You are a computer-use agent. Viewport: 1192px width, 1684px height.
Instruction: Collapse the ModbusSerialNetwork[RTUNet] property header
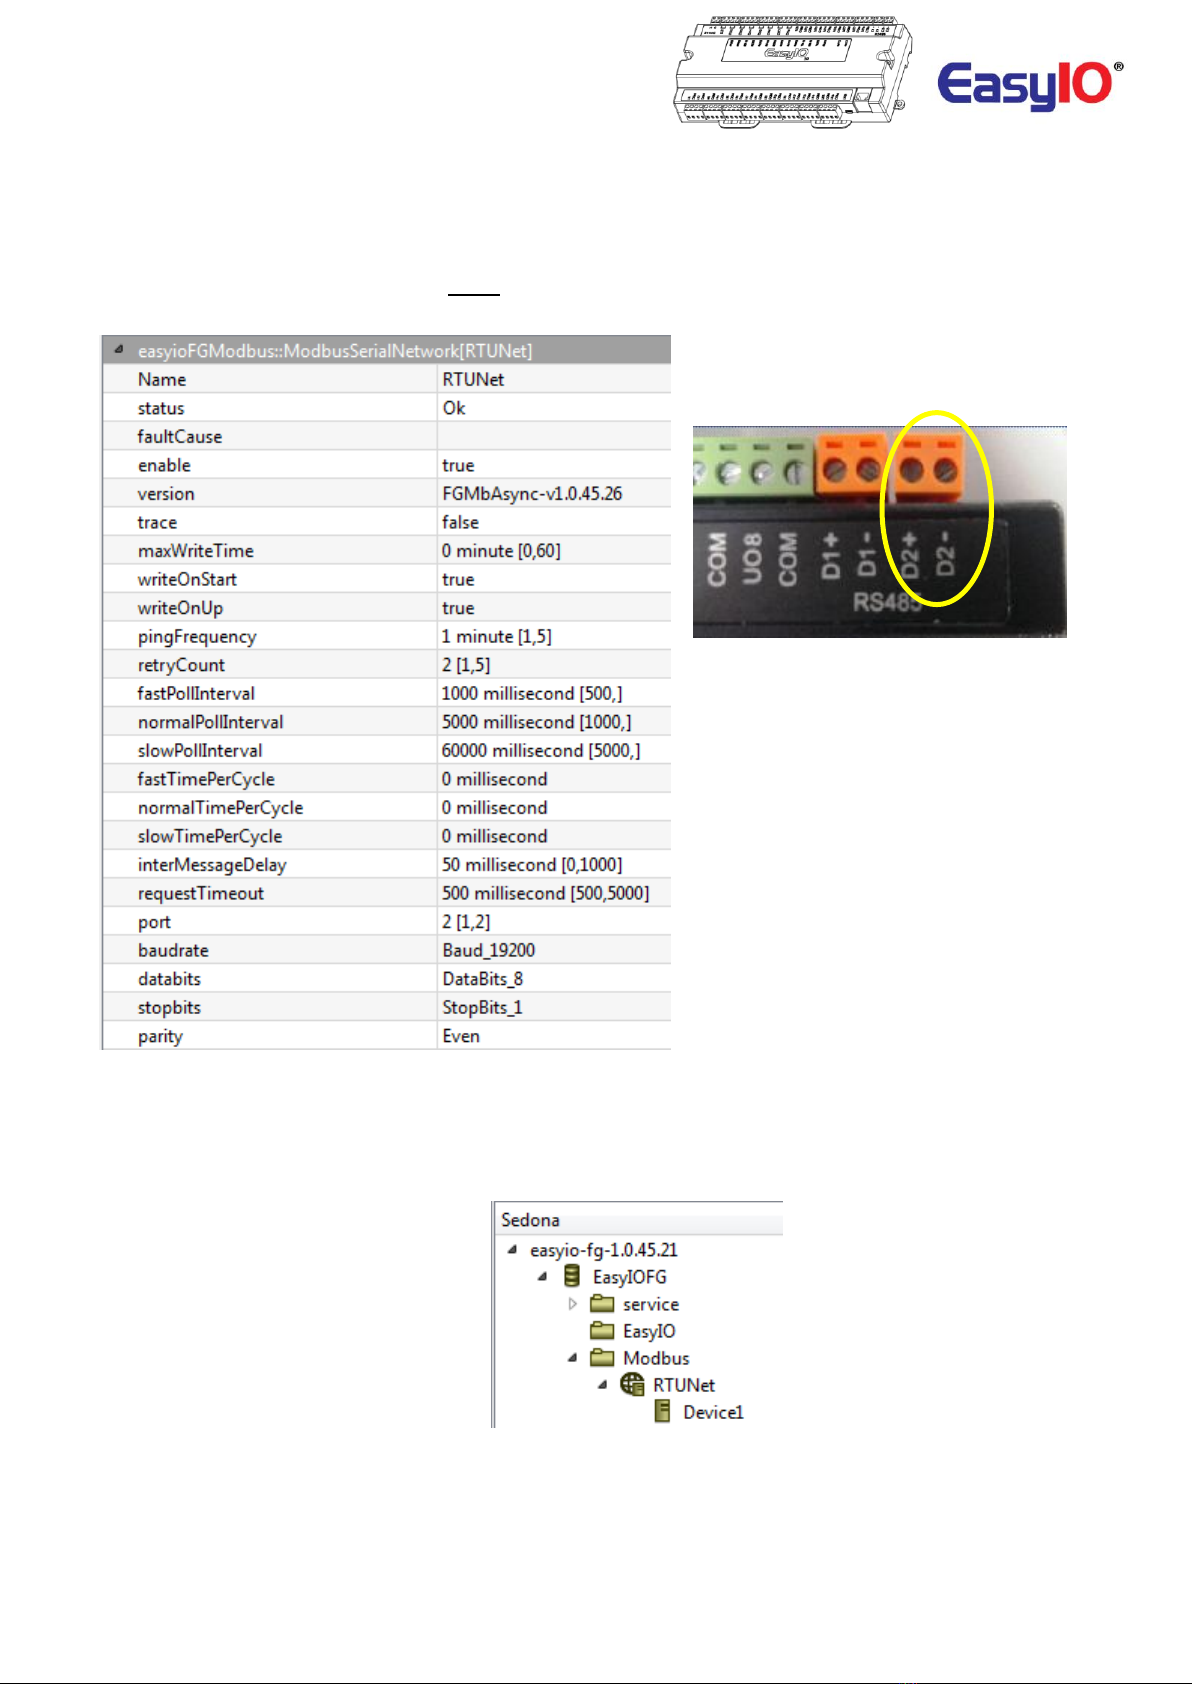119,350
